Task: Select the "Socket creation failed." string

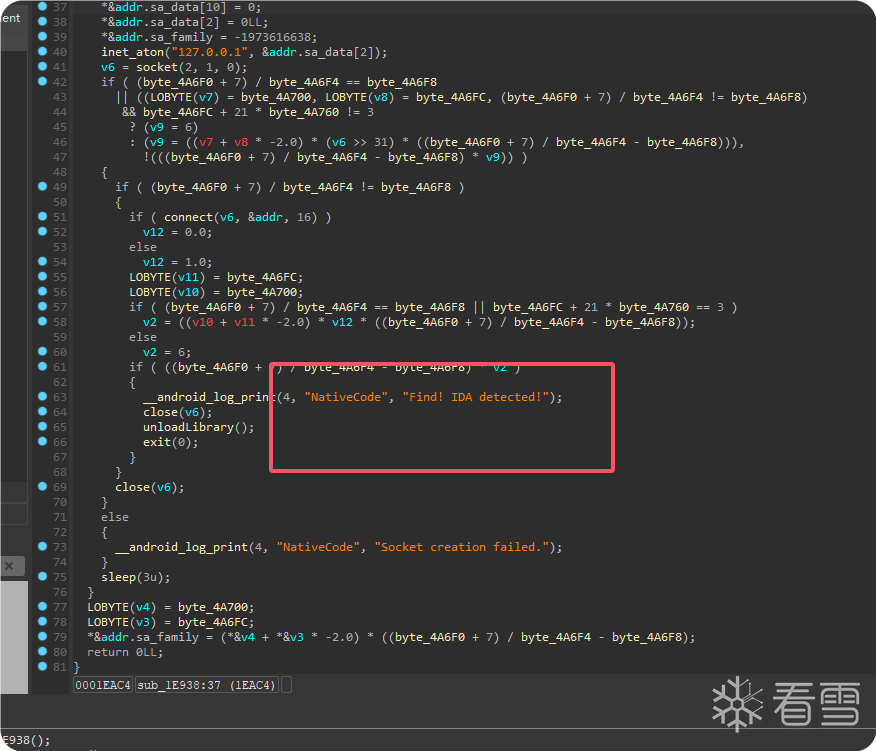Action: pos(461,547)
